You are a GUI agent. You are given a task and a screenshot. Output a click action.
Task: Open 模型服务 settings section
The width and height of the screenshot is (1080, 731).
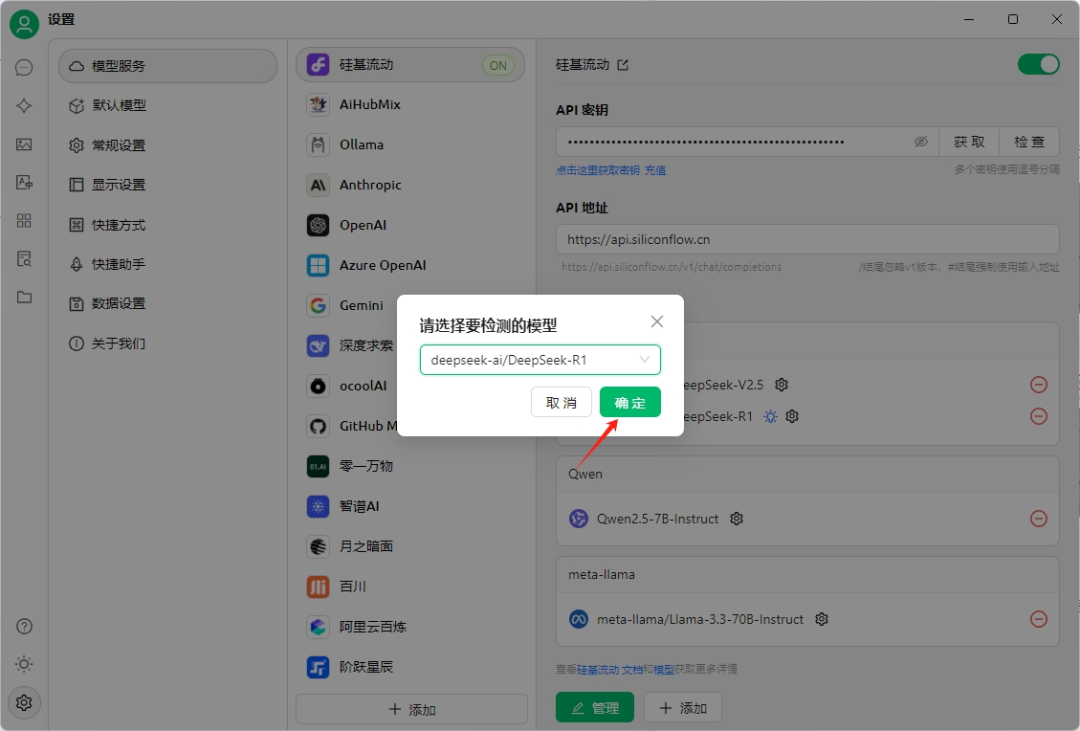point(168,66)
